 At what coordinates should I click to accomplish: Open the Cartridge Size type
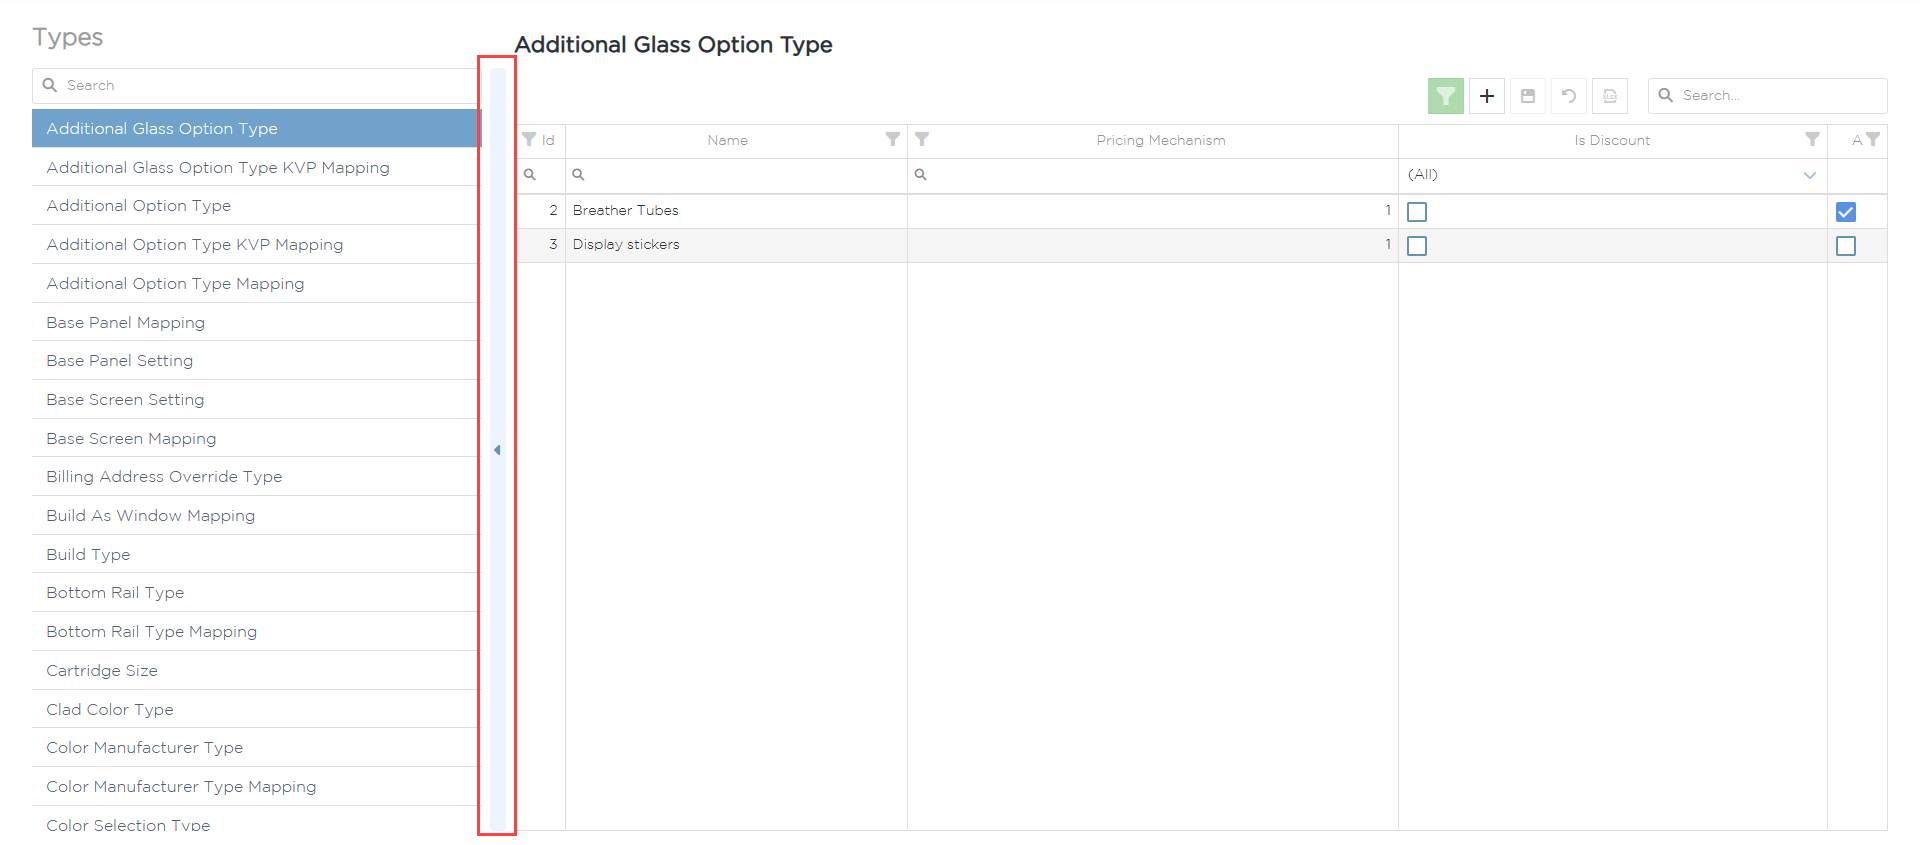point(256,670)
